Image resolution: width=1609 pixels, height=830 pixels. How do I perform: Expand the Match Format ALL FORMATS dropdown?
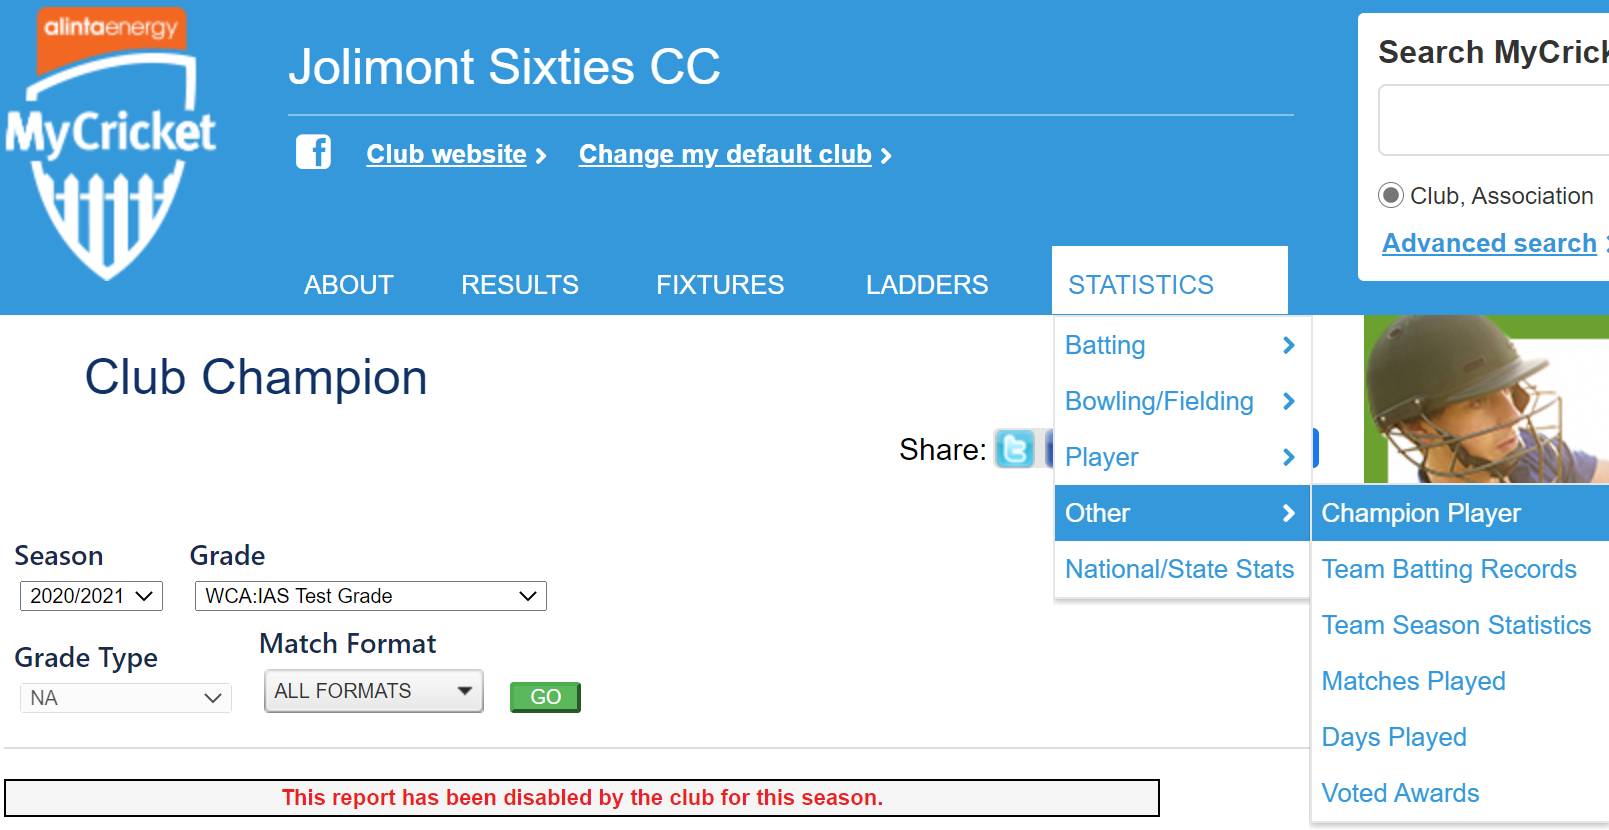[x=373, y=691]
